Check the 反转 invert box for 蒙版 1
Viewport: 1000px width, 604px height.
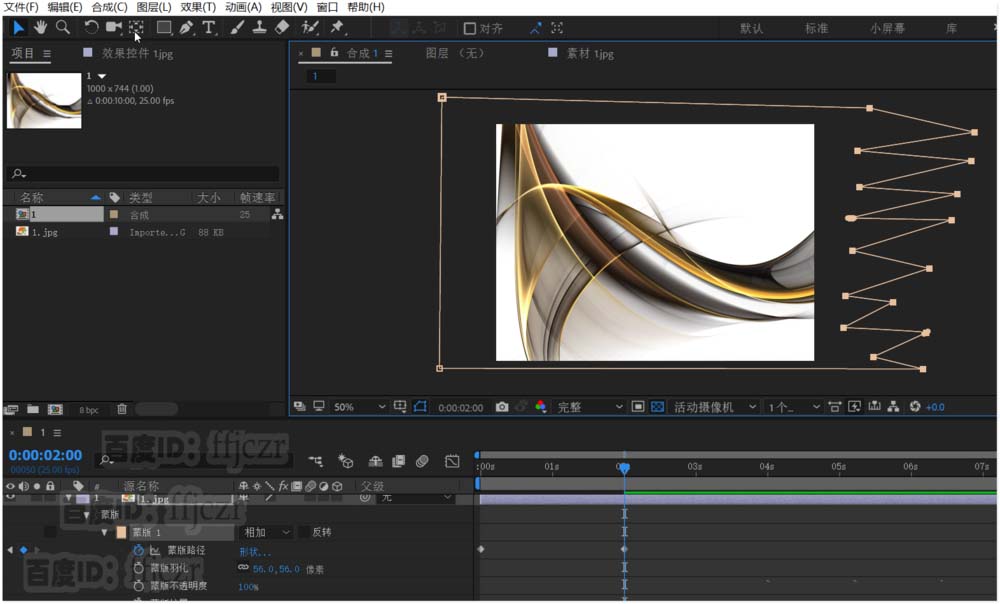pos(304,533)
